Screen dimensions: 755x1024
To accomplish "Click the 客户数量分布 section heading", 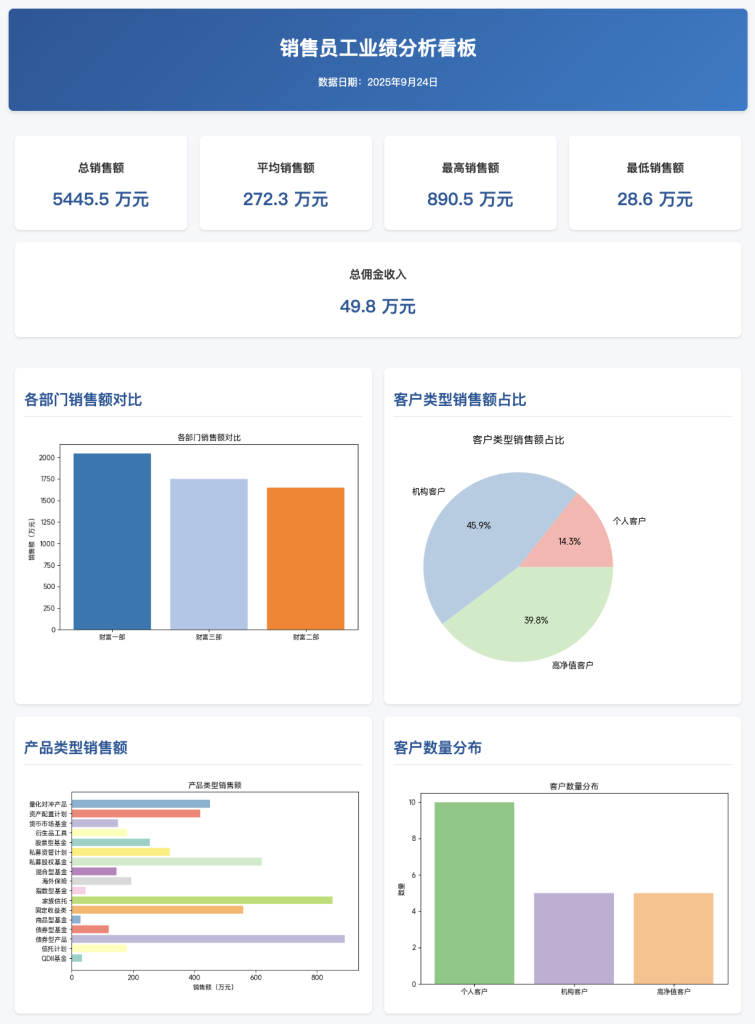I will pyautogui.click(x=438, y=748).
